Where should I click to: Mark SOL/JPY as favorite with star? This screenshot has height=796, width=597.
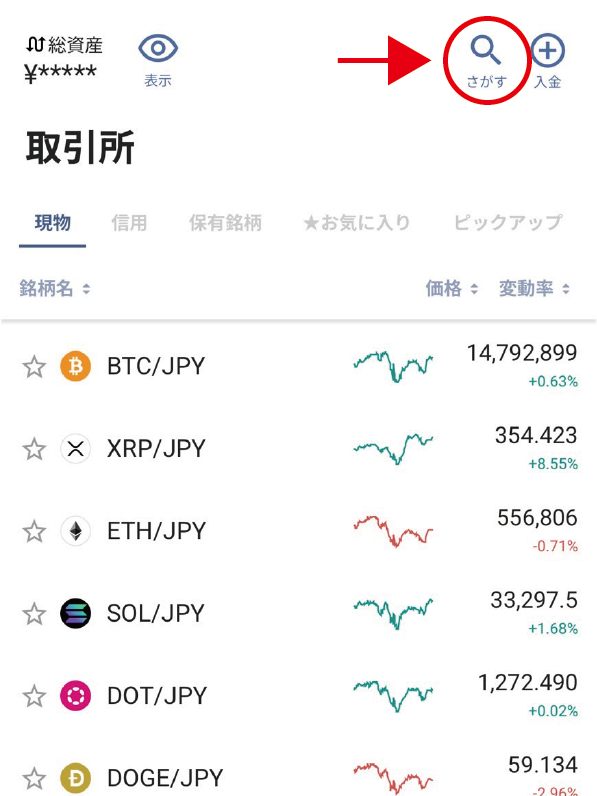tap(34, 614)
